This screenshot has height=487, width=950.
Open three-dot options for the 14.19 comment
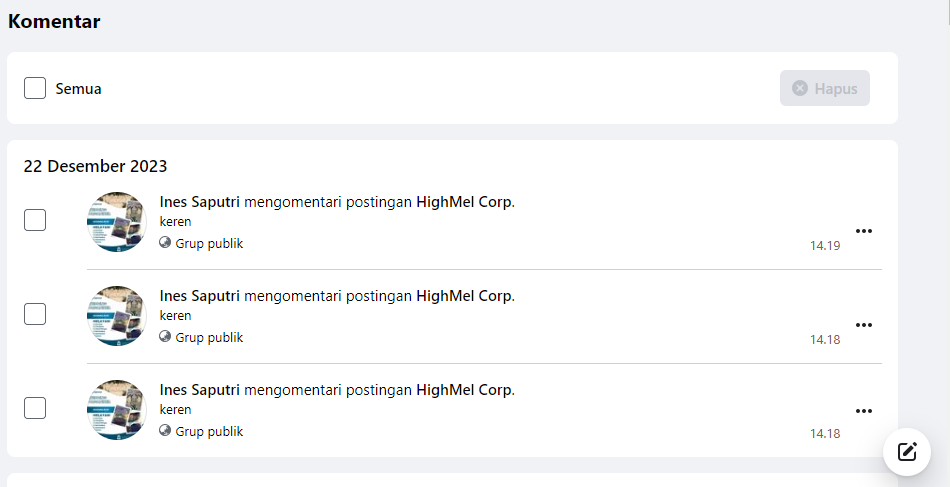coord(864,231)
